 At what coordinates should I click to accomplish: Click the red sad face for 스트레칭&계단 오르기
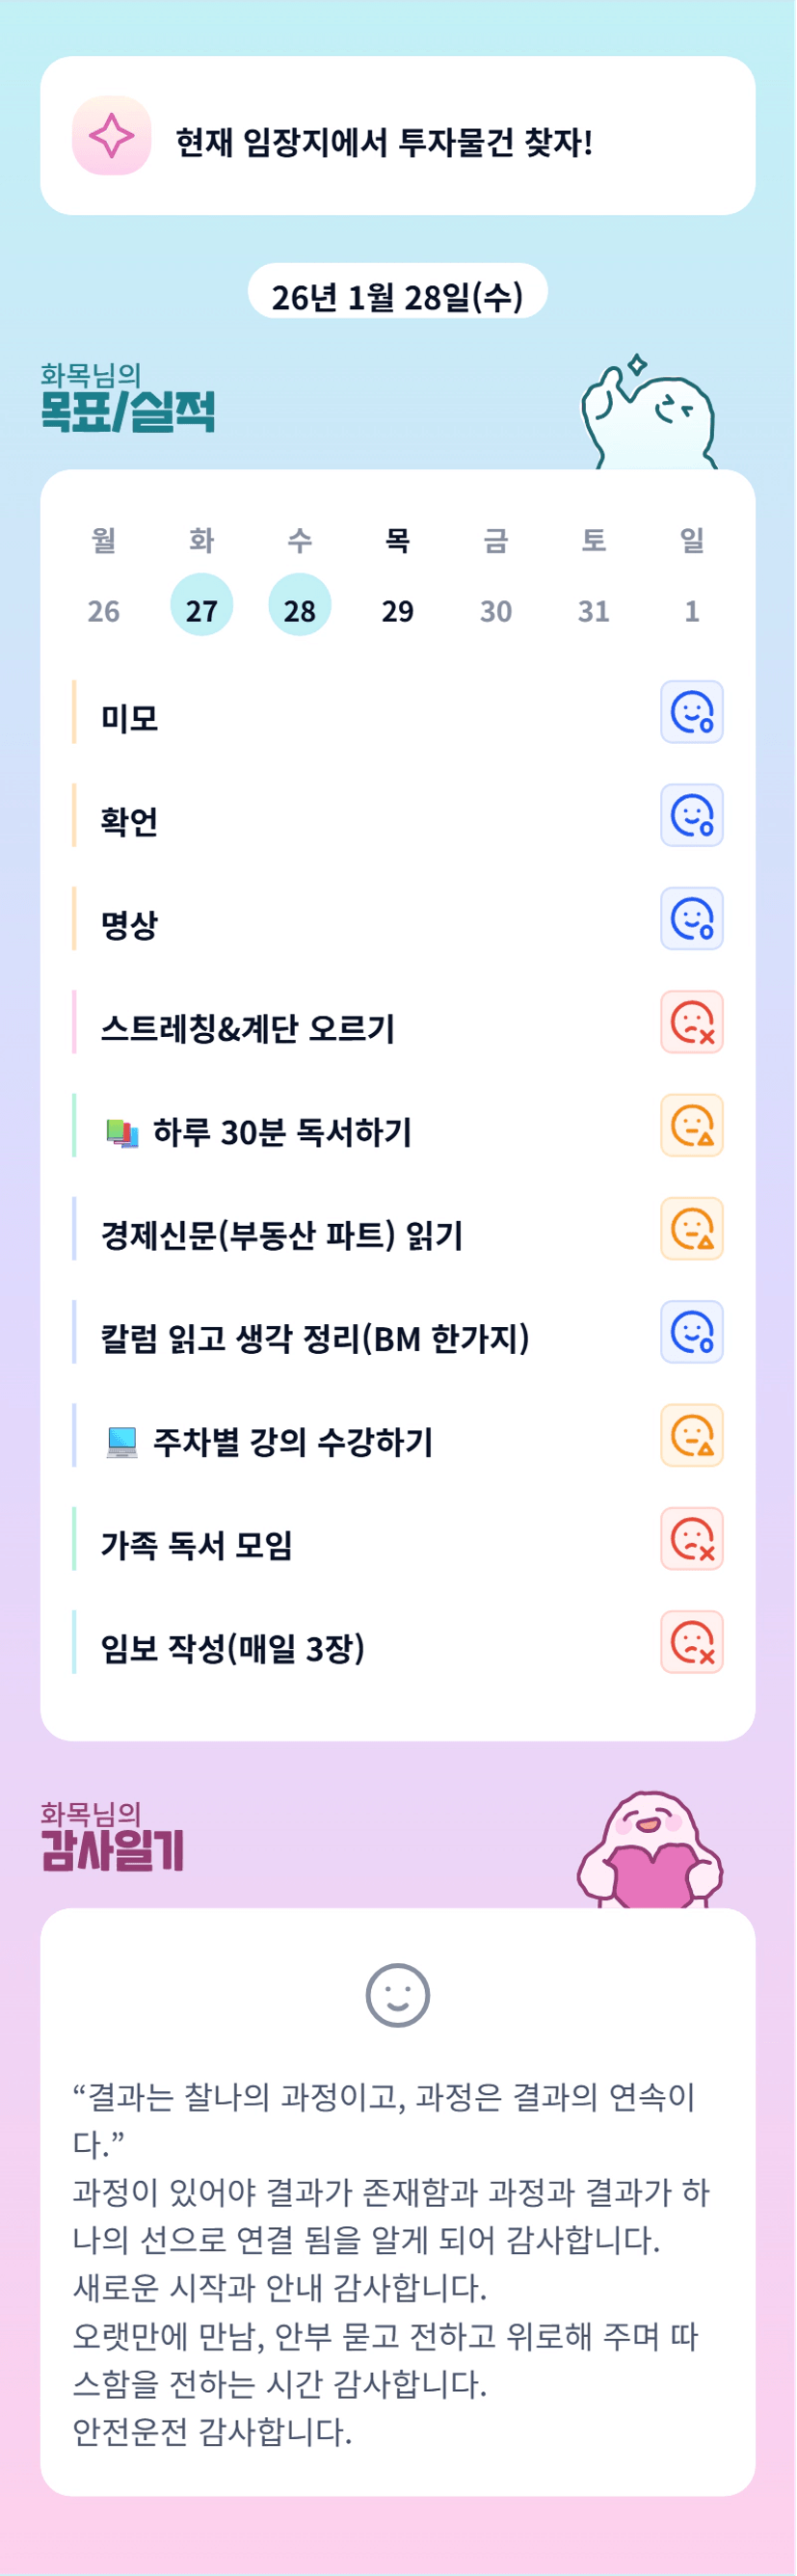coord(691,1022)
